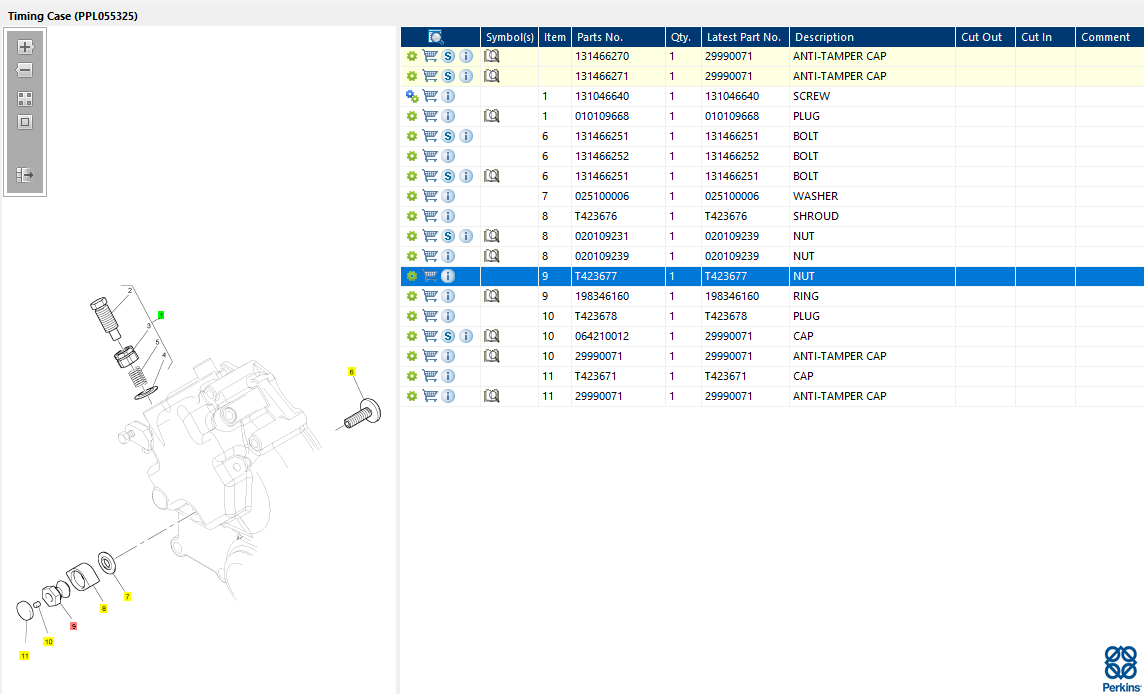Click RING description text
This screenshot has height=694, width=1144.
(806, 296)
